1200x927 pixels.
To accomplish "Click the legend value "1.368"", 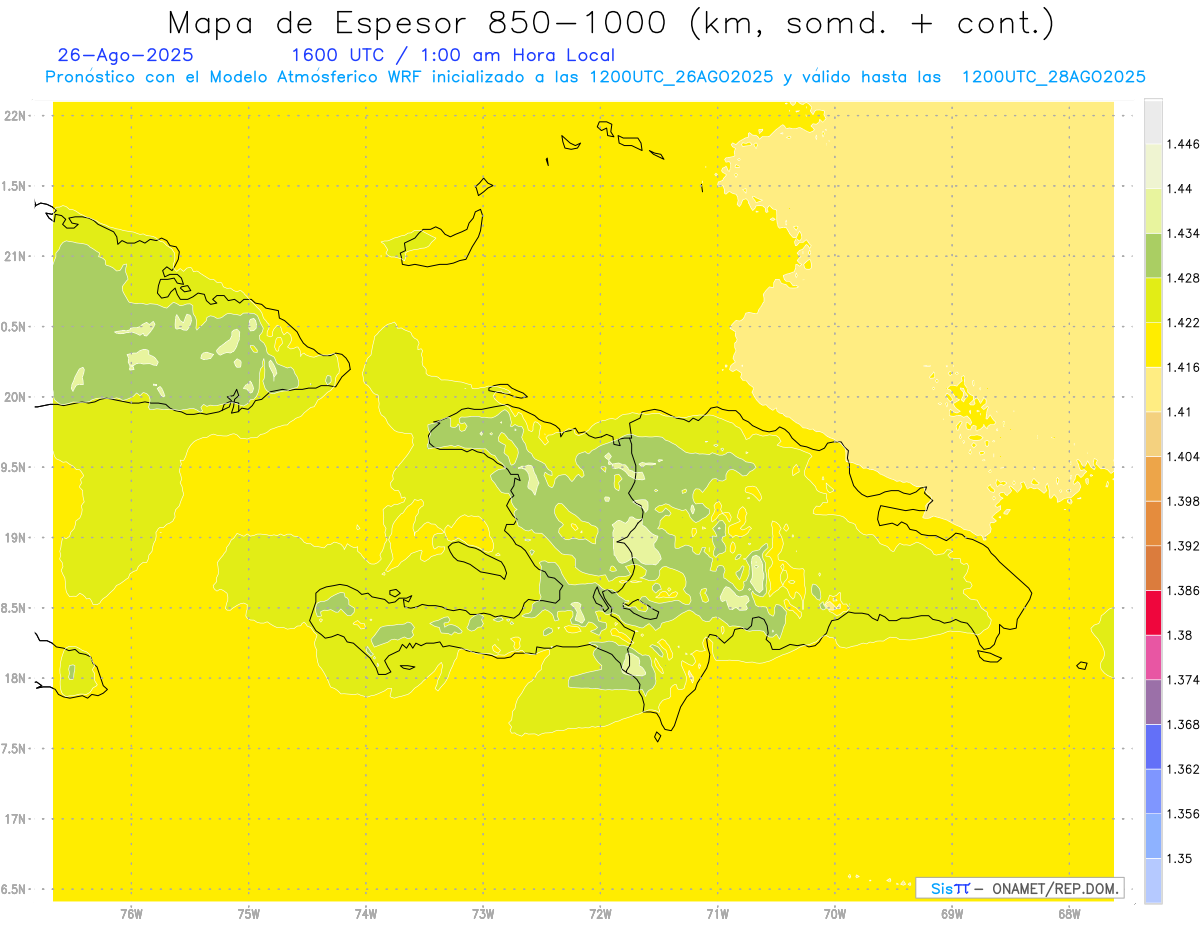I will pos(1183,724).
